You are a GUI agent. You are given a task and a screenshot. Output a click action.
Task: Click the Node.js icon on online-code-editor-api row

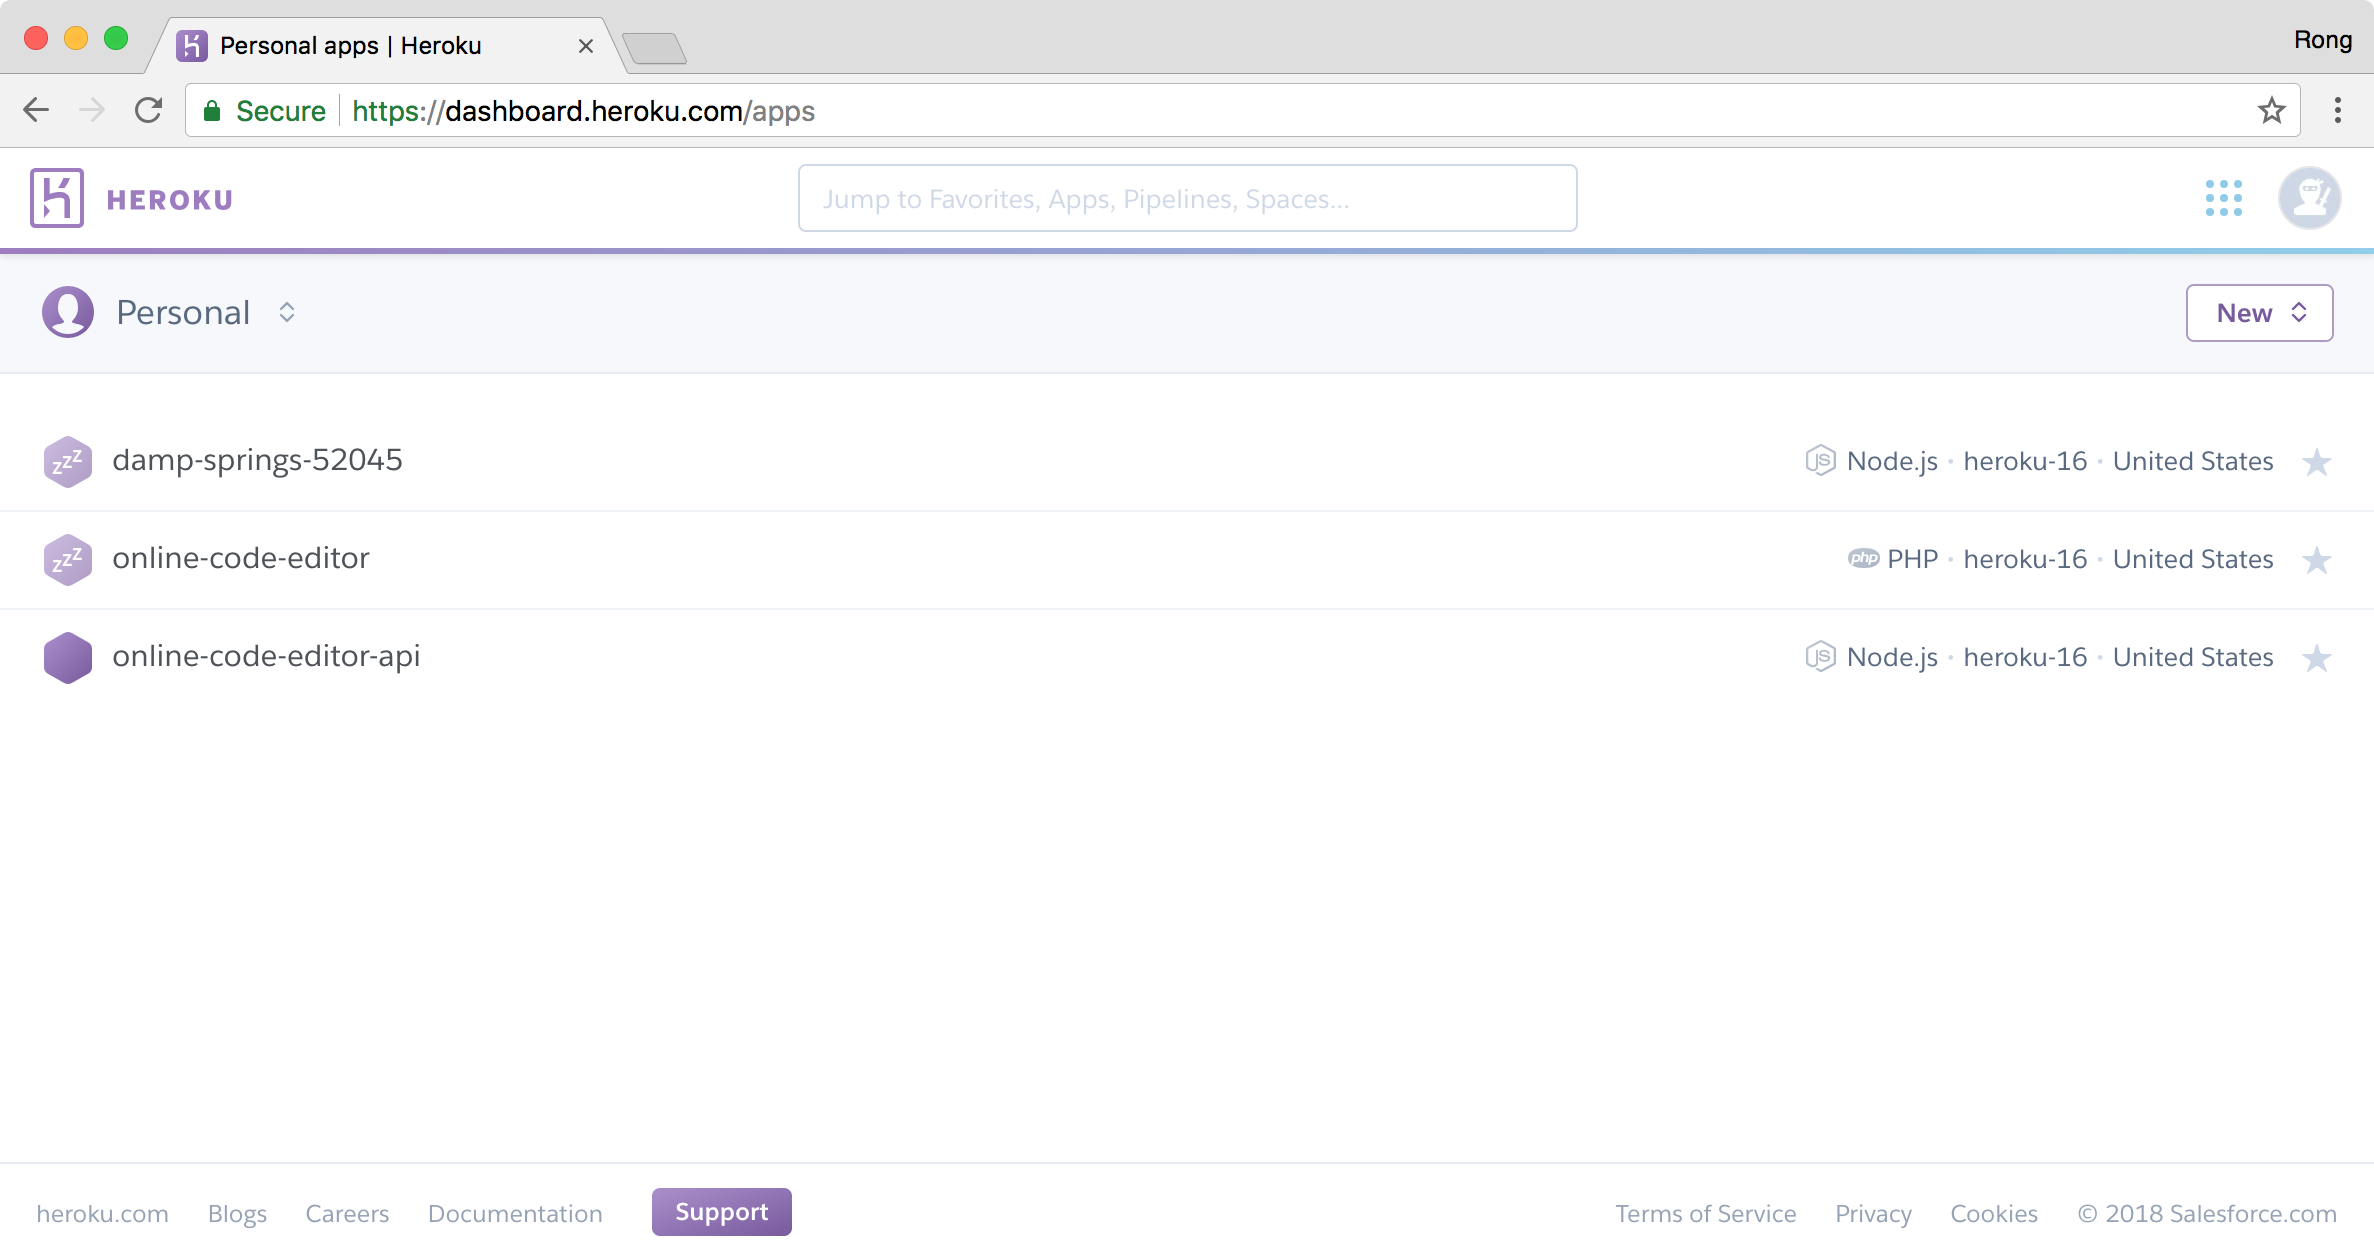tap(1820, 657)
